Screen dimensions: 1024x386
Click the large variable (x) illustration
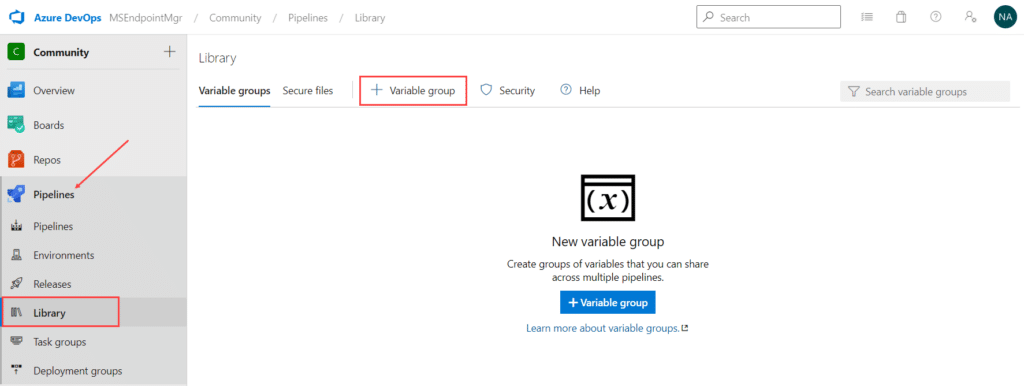pos(607,197)
